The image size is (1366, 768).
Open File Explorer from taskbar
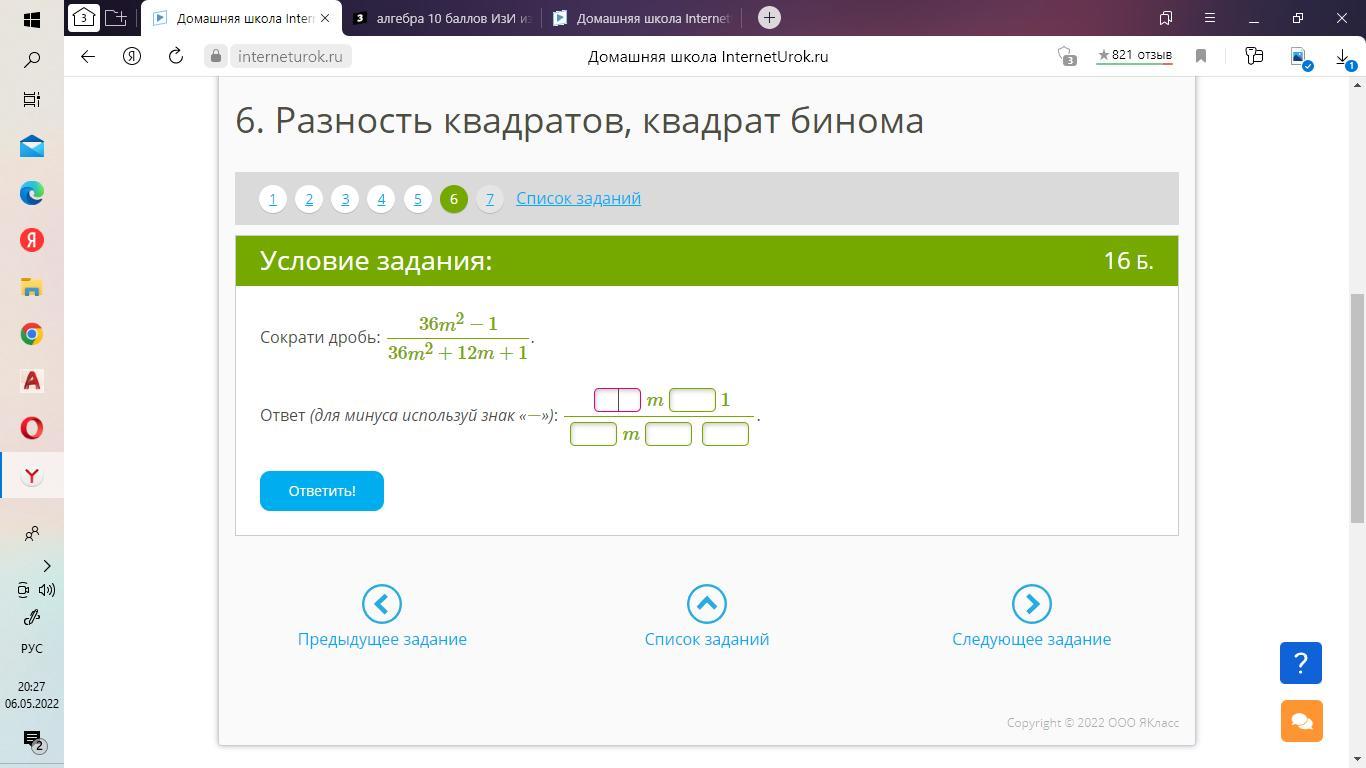click(x=31, y=287)
